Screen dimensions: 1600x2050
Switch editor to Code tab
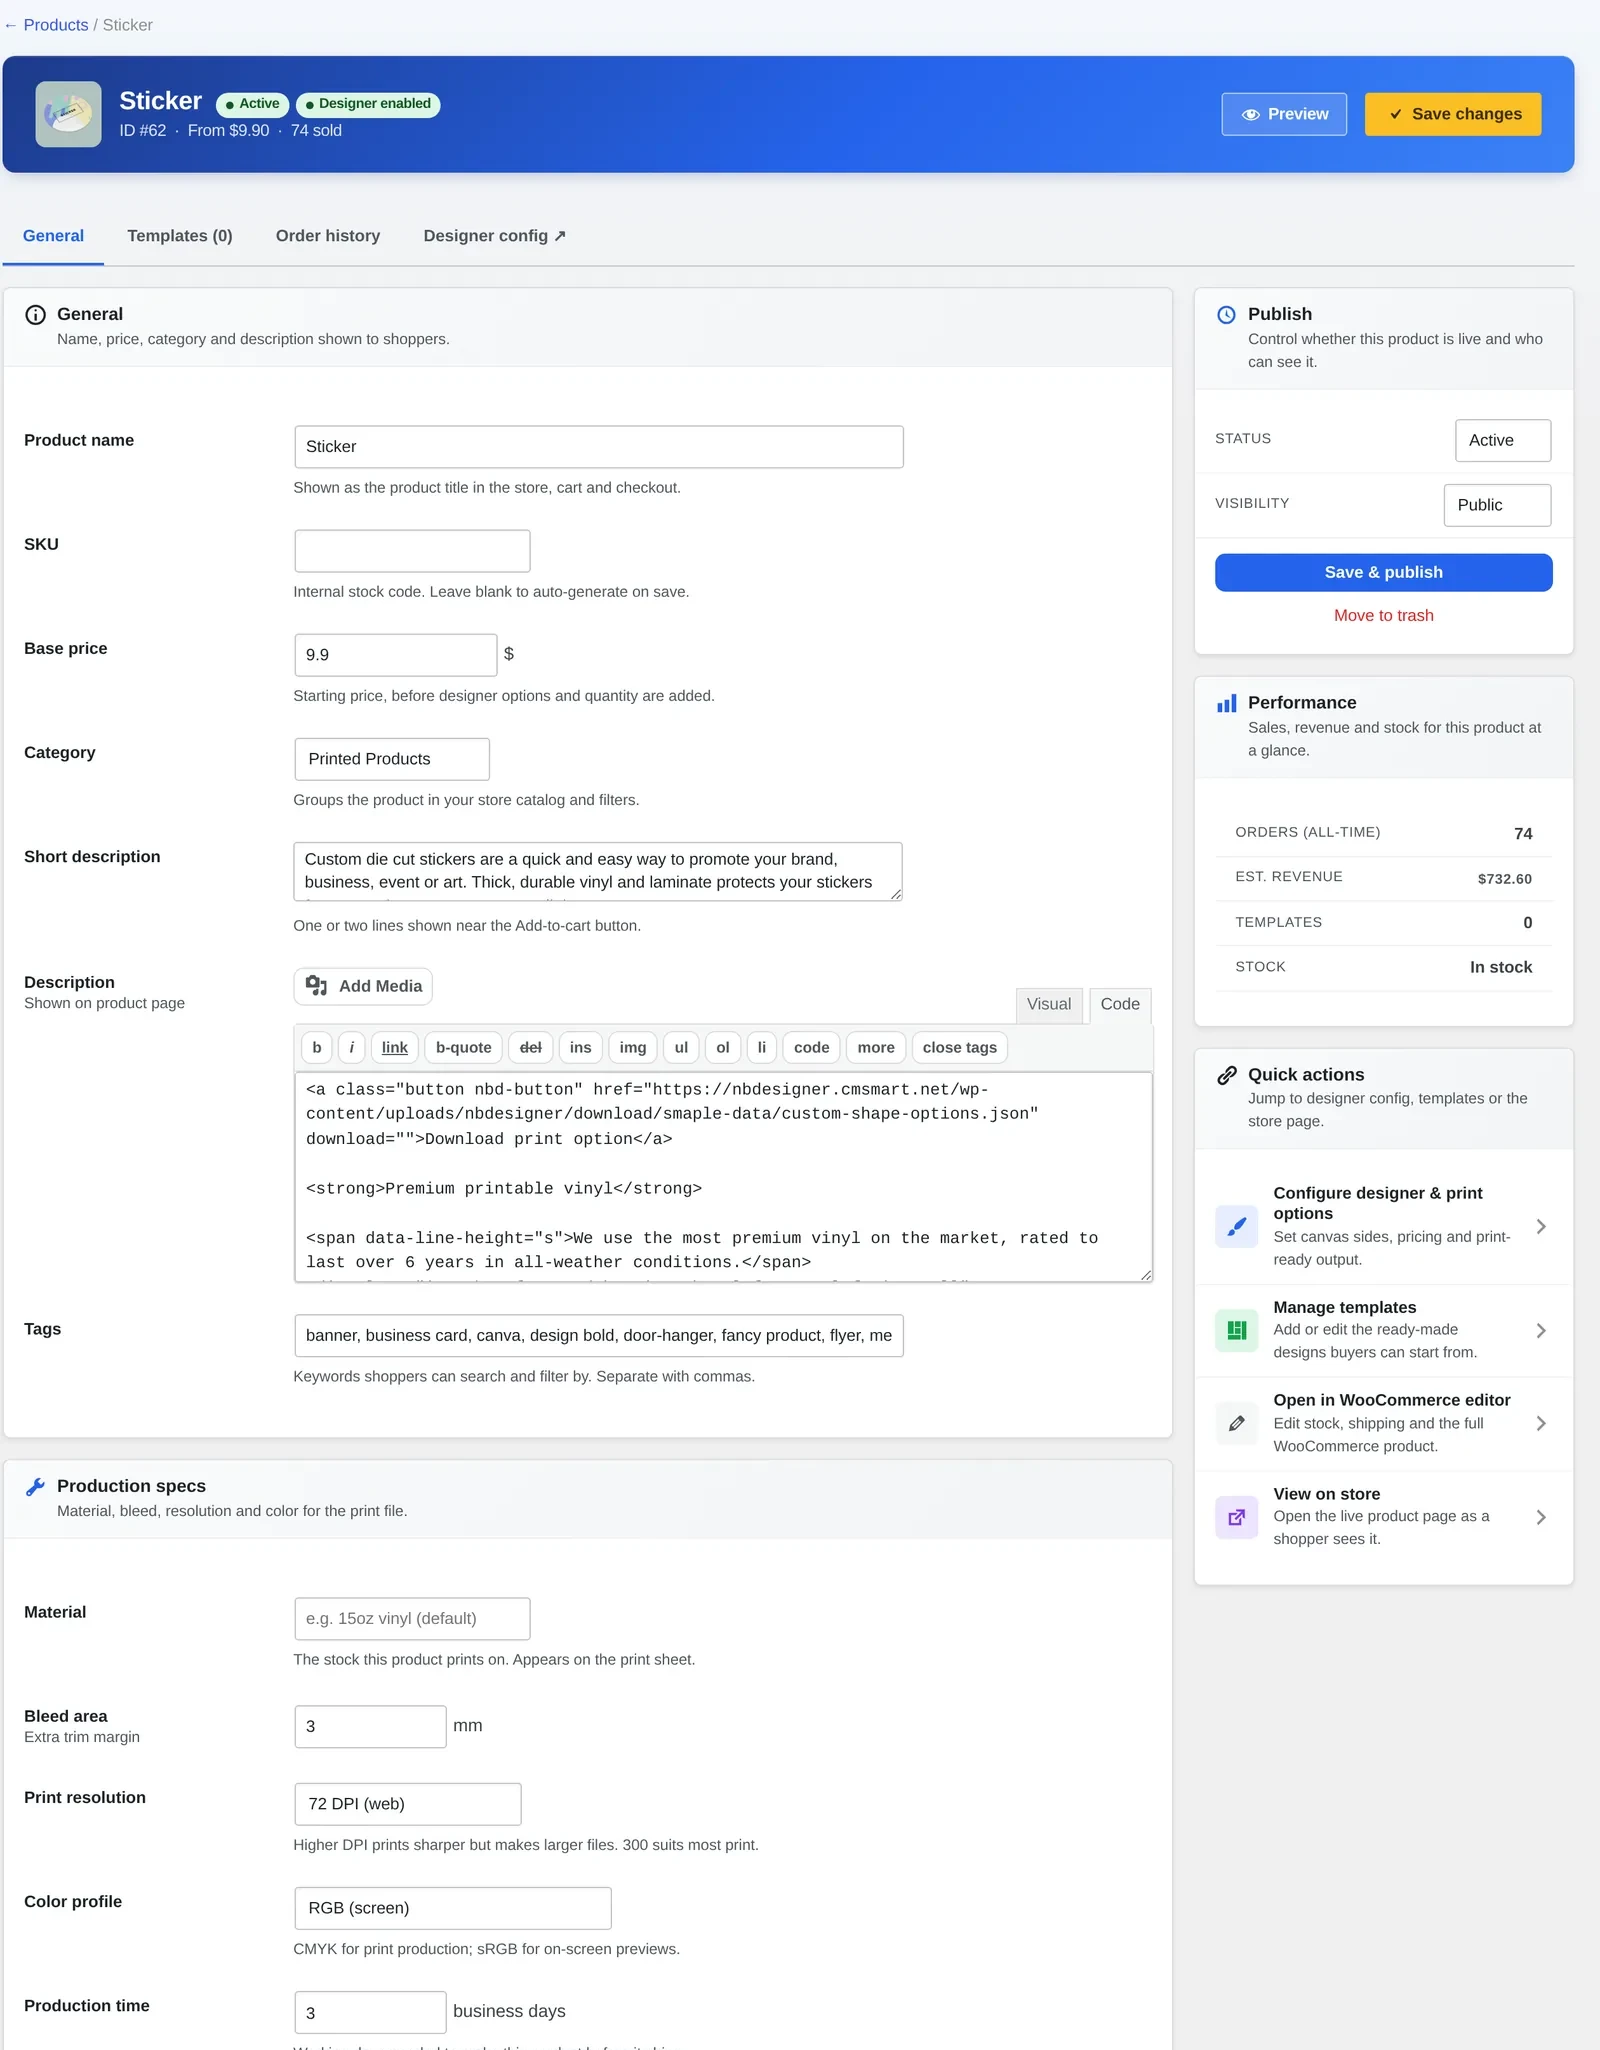(x=1120, y=1004)
